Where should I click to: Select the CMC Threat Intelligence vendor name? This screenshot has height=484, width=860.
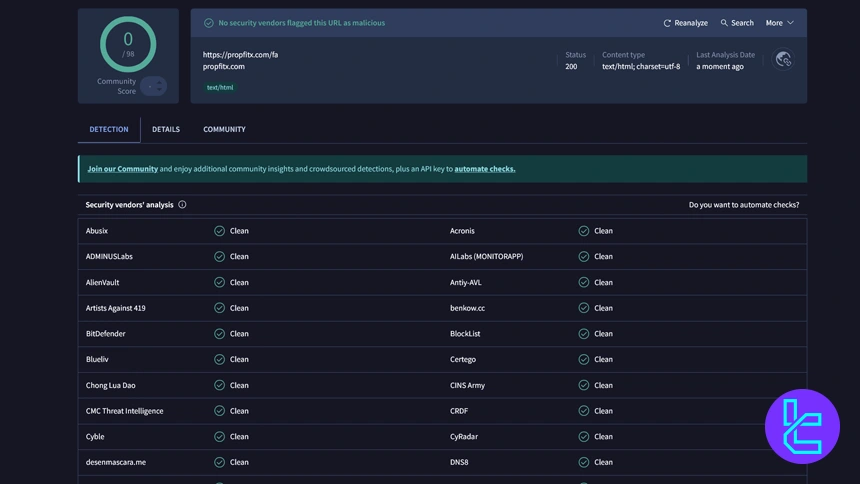click(125, 411)
